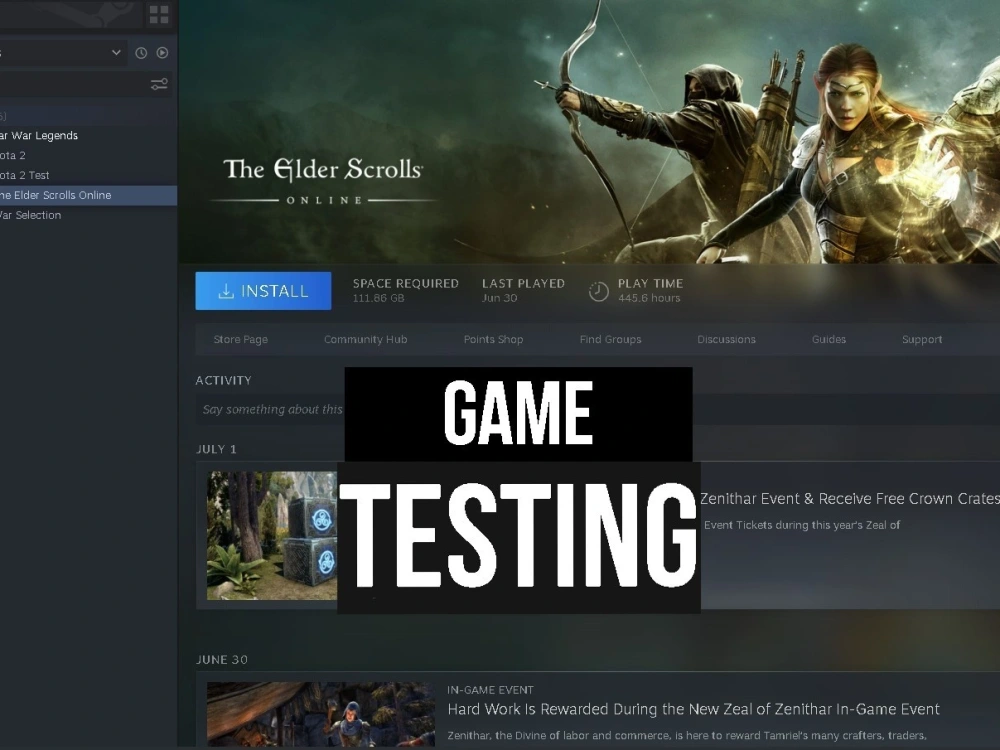The height and width of the screenshot is (750, 1000).
Task: Open the recent activity clock icon
Action: (x=141, y=53)
